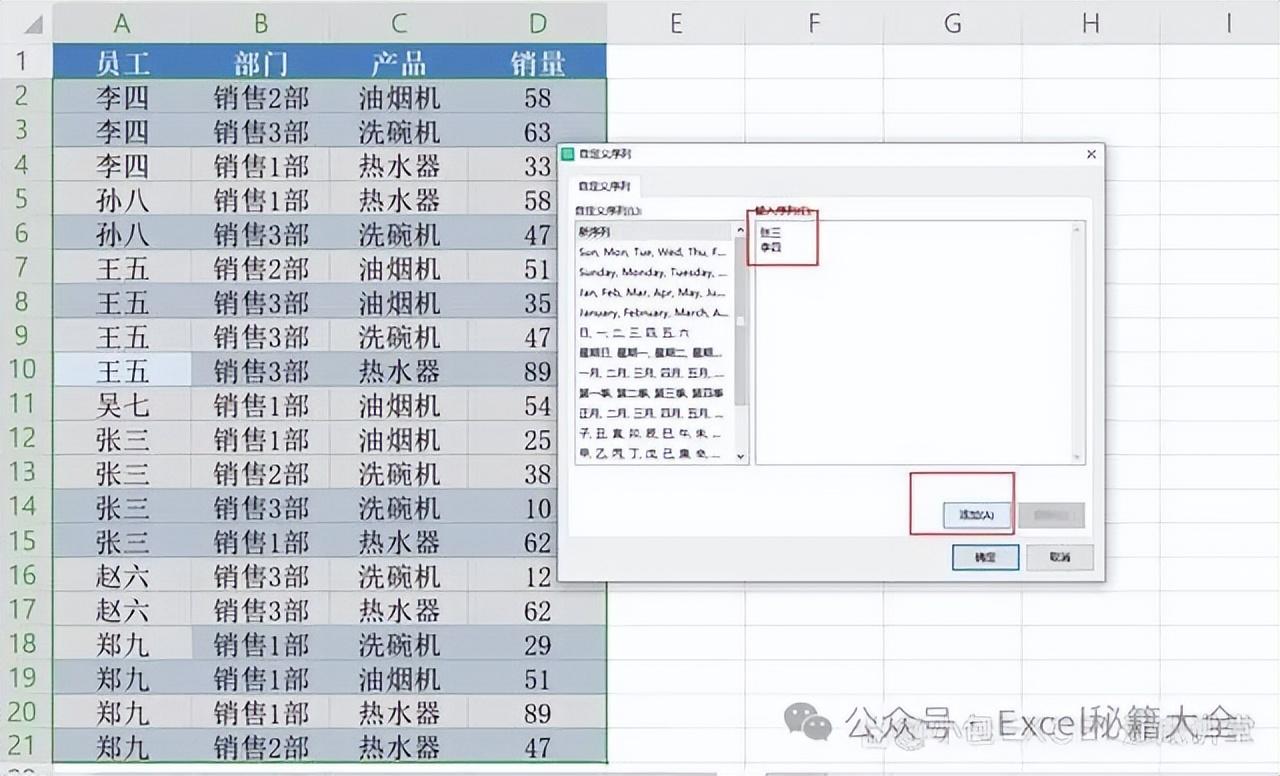Click the greyed-out delete button beside 添加(A)
1280x776 pixels.
point(1052,515)
